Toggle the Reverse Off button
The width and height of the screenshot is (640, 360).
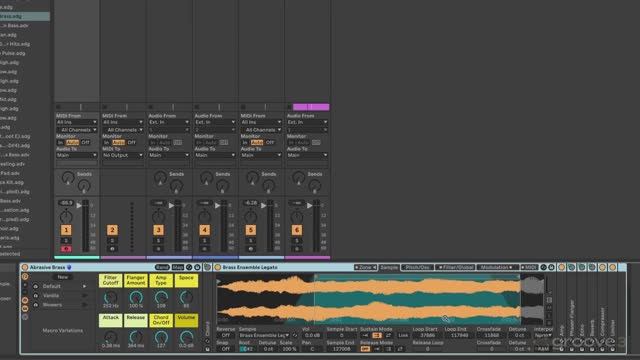click(226, 336)
